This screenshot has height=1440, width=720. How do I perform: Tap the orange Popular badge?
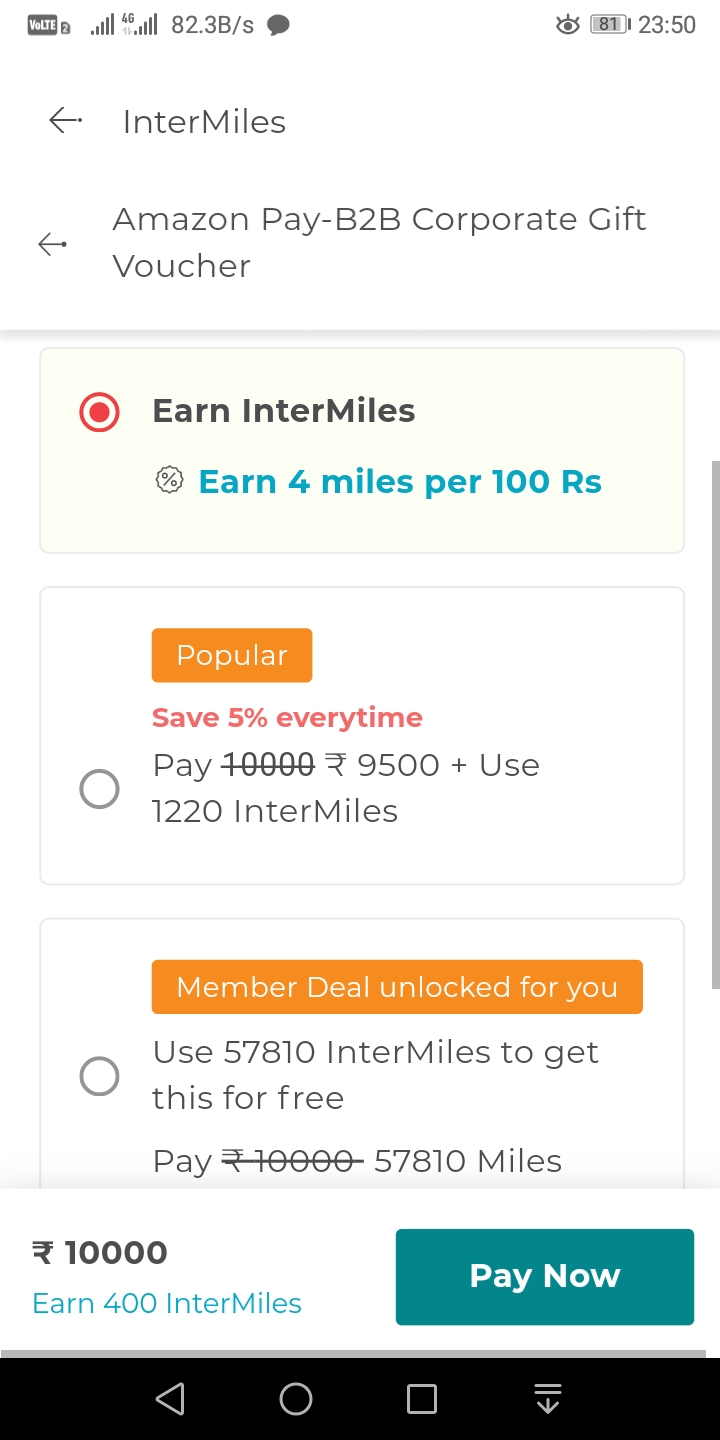point(232,655)
